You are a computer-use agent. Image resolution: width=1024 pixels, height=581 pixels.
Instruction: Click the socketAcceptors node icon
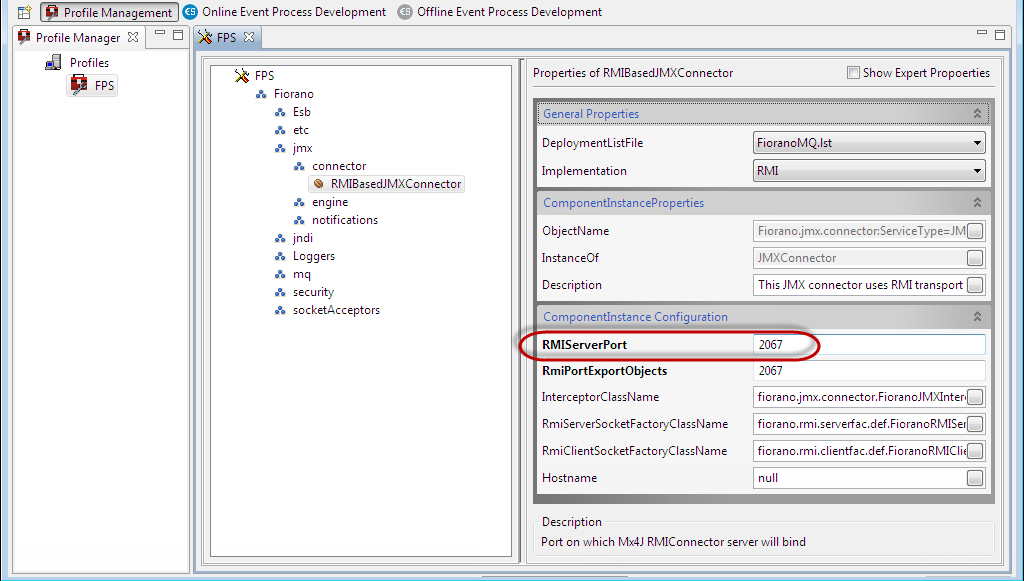tap(280, 310)
